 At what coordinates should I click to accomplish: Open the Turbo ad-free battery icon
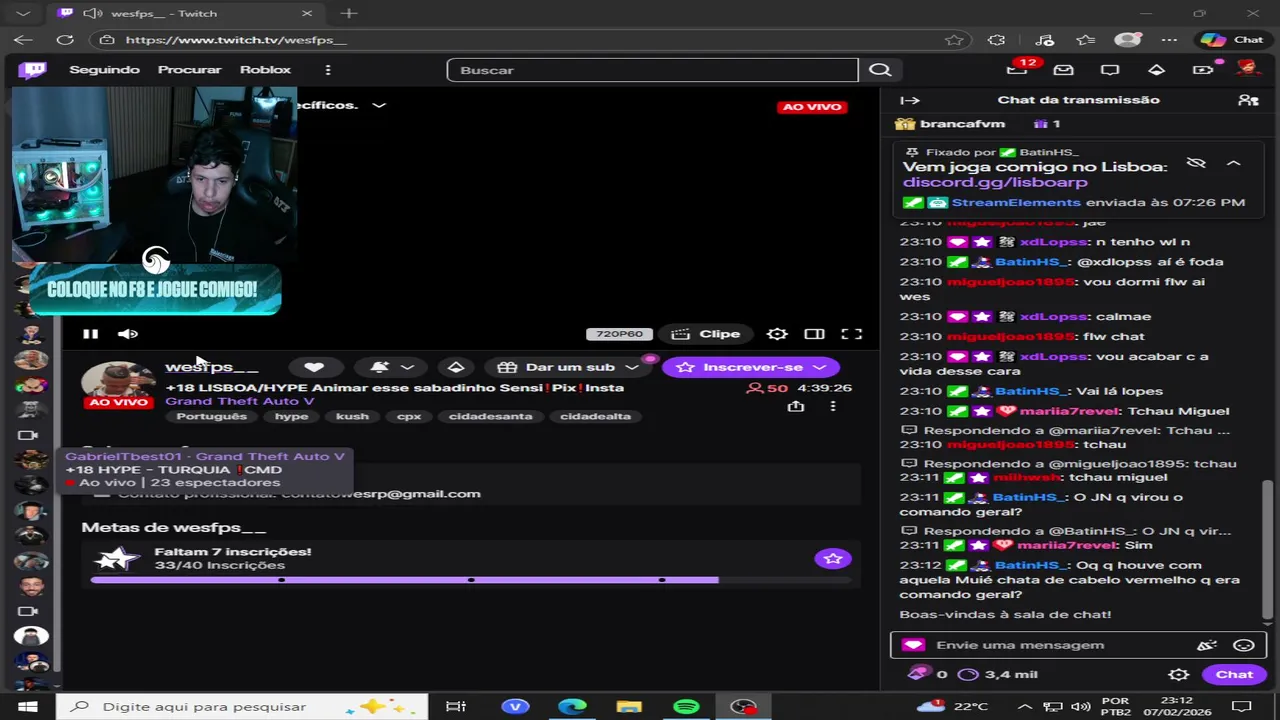(1203, 70)
